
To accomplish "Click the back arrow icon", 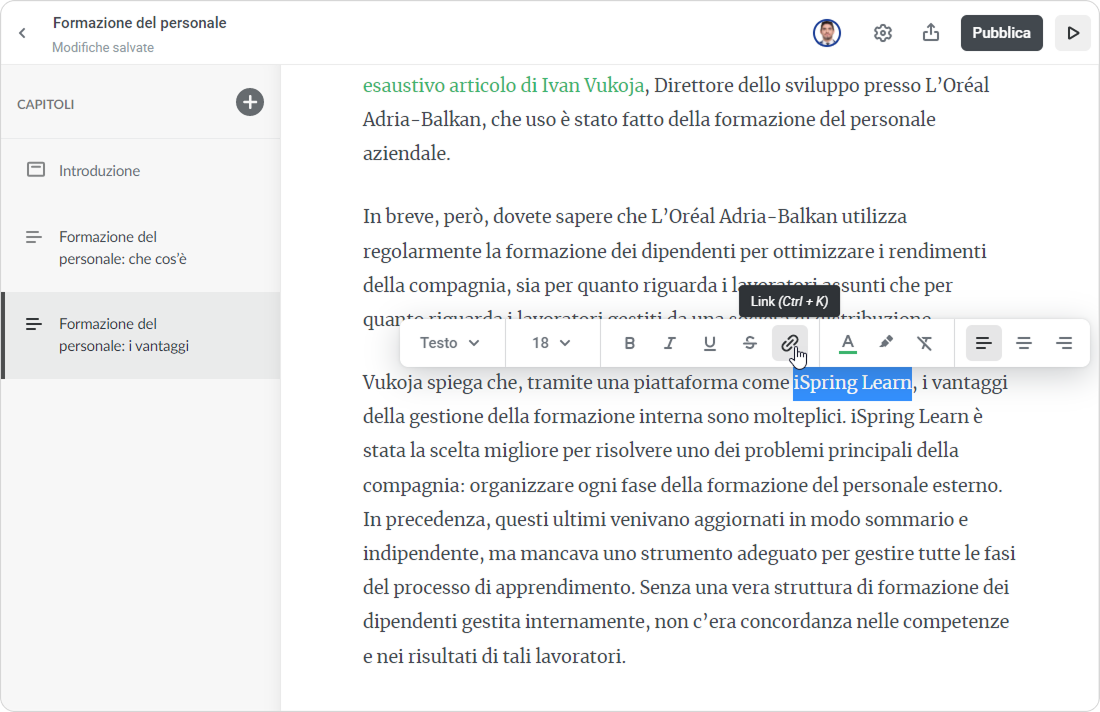I will click(x=23, y=33).
